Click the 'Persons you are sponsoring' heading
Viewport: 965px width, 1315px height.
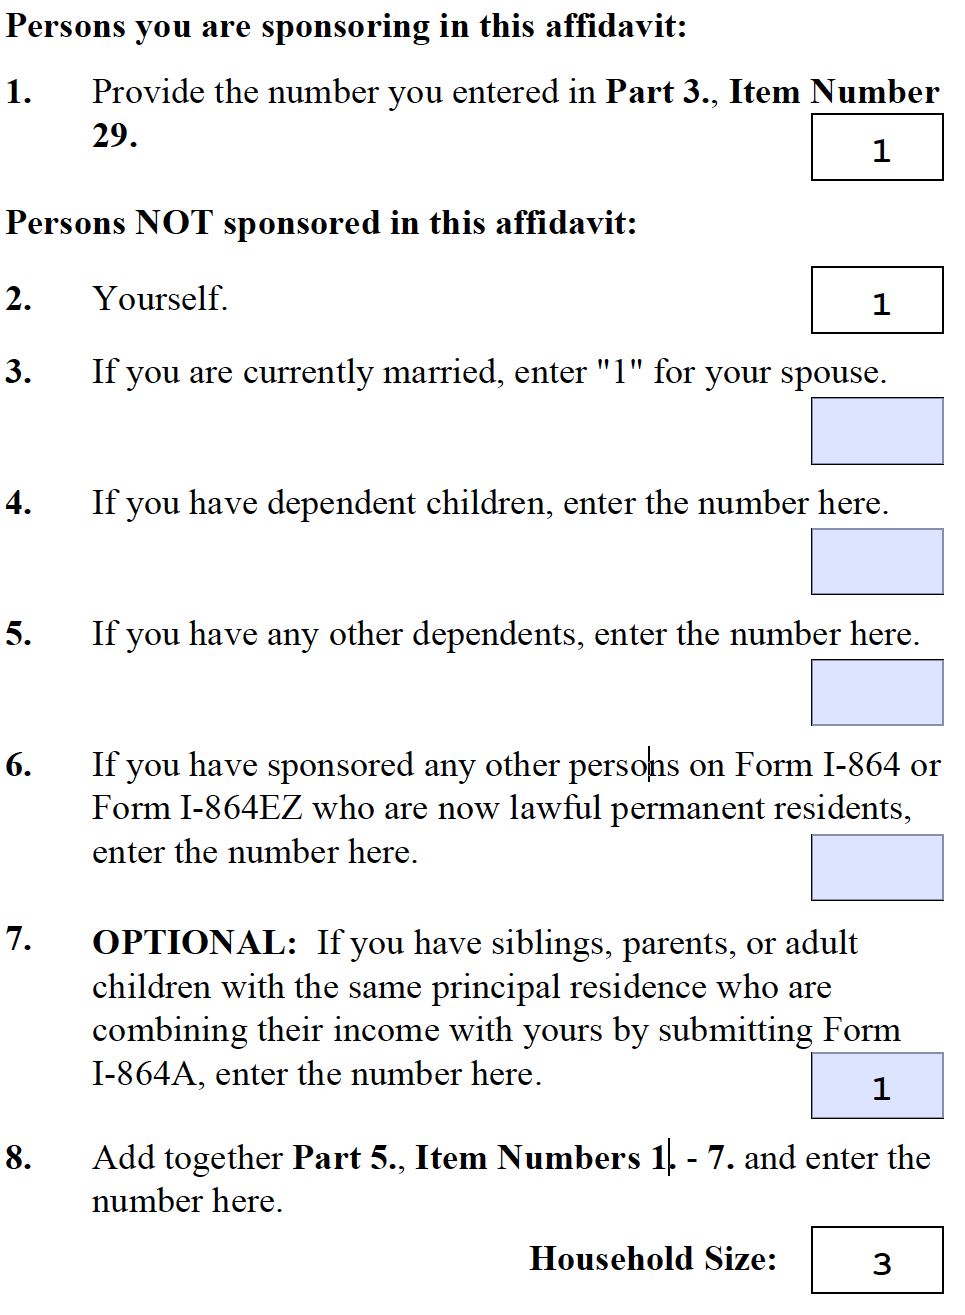click(346, 26)
